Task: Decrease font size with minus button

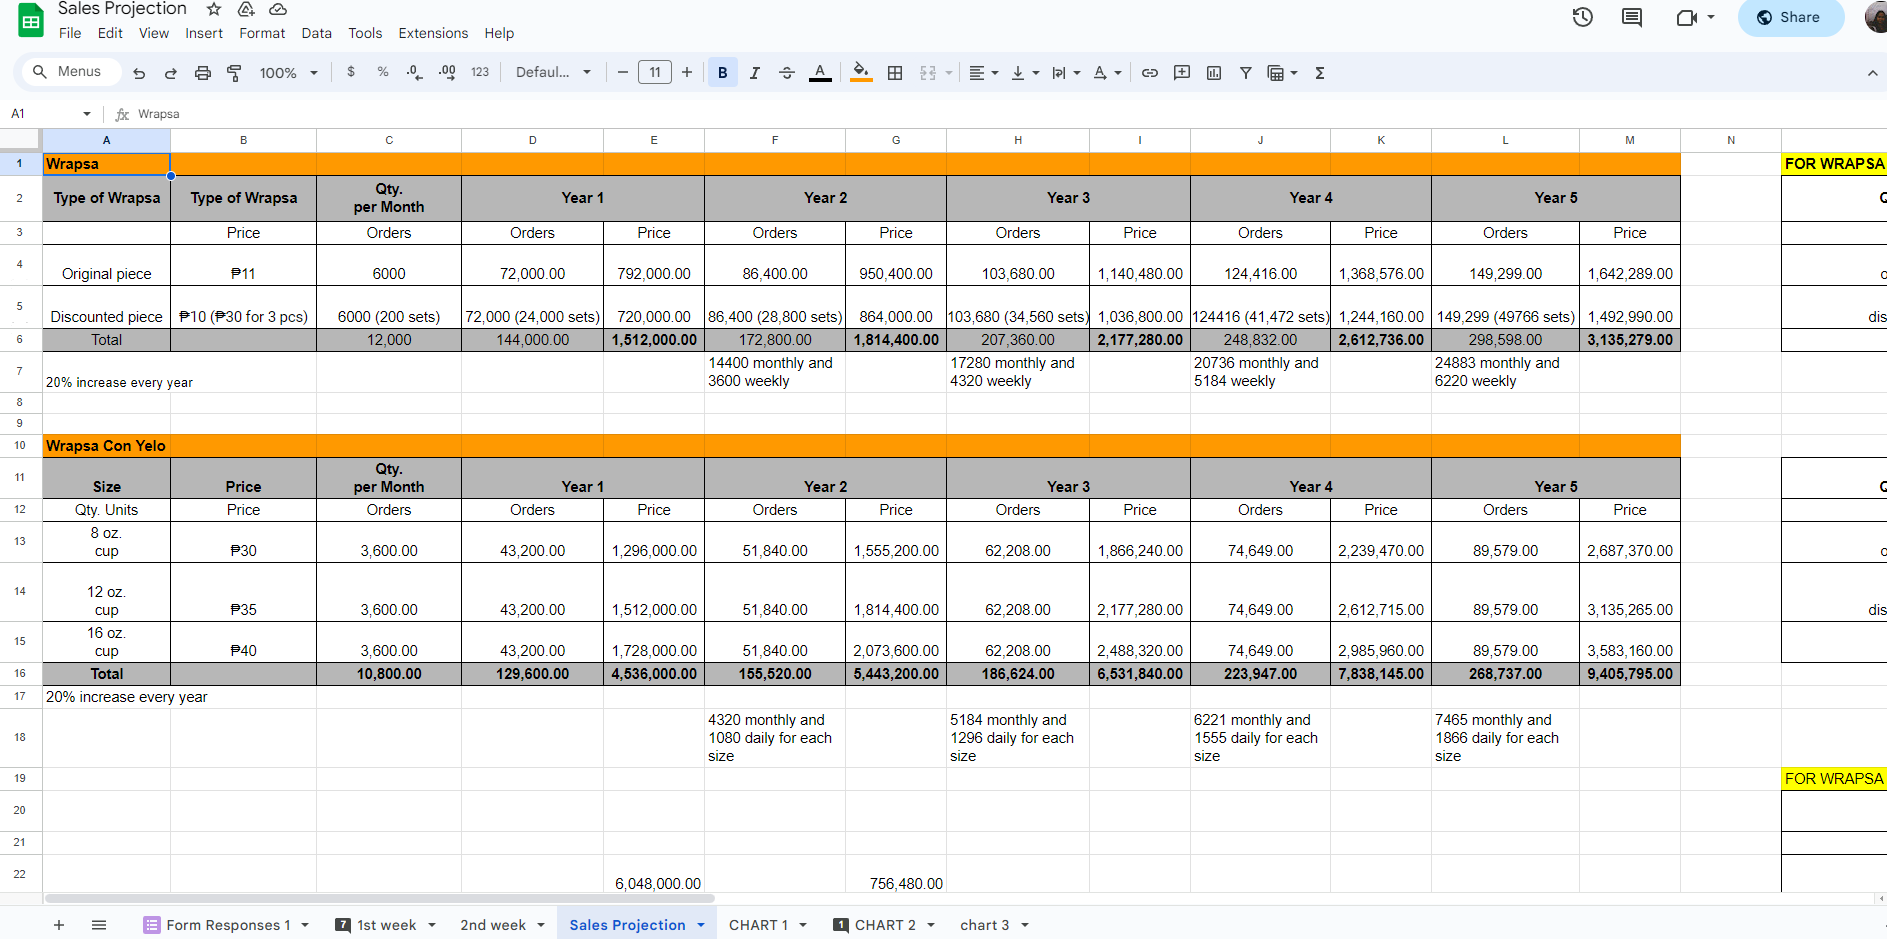Action: (622, 73)
